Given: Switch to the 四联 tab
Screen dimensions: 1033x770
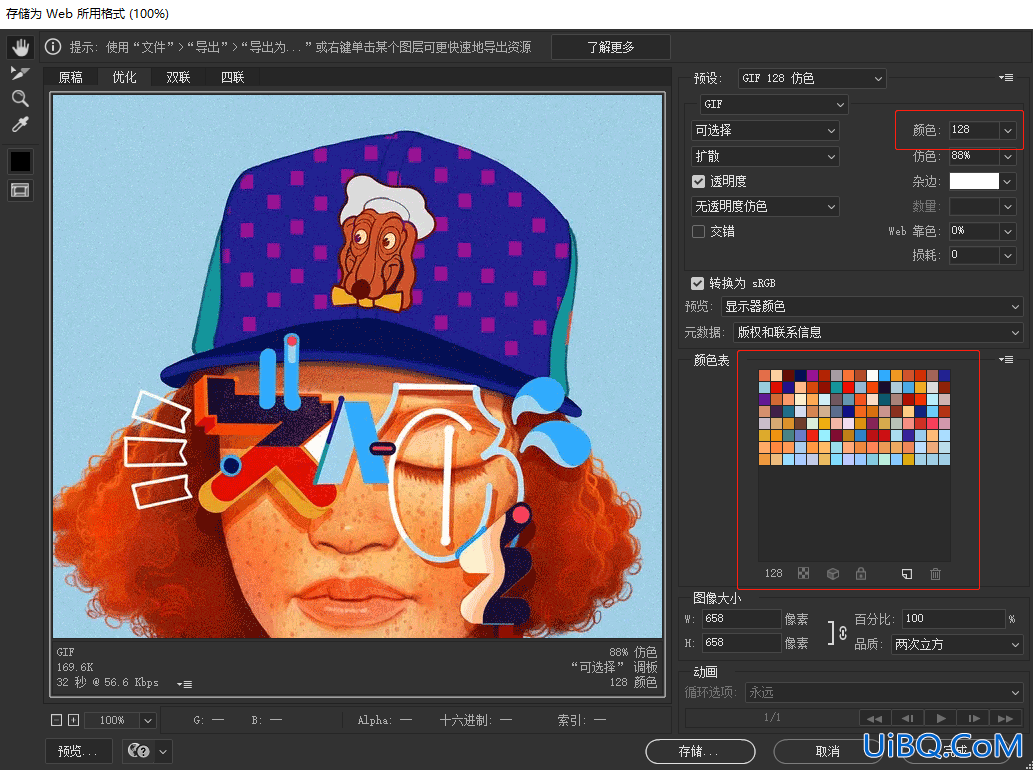Looking at the screenshot, I should point(233,77).
